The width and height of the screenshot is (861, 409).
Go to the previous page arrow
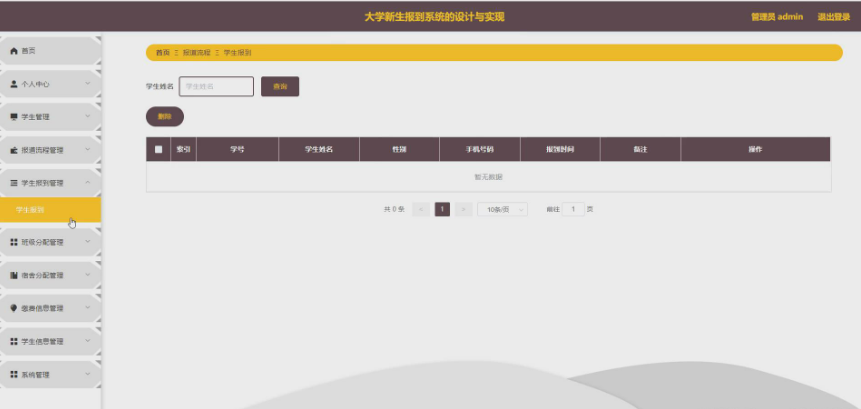(421, 209)
